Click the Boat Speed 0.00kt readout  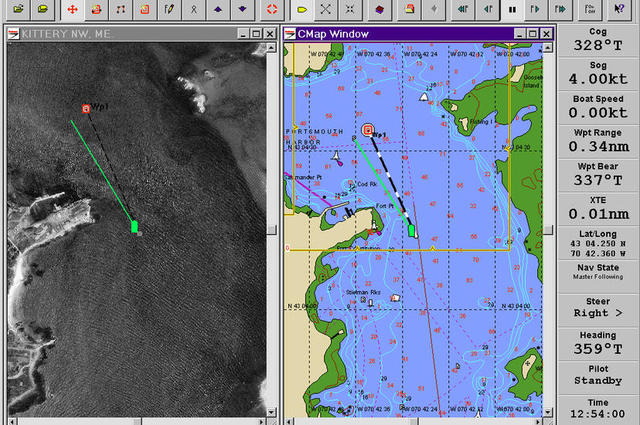coord(598,108)
